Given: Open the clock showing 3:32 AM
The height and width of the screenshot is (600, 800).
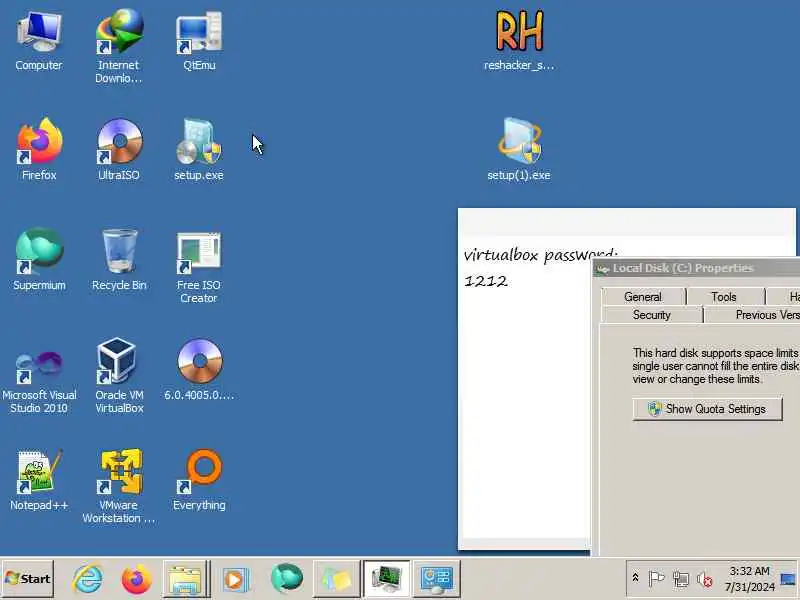Looking at the screenshot, I should pos(749,579).
